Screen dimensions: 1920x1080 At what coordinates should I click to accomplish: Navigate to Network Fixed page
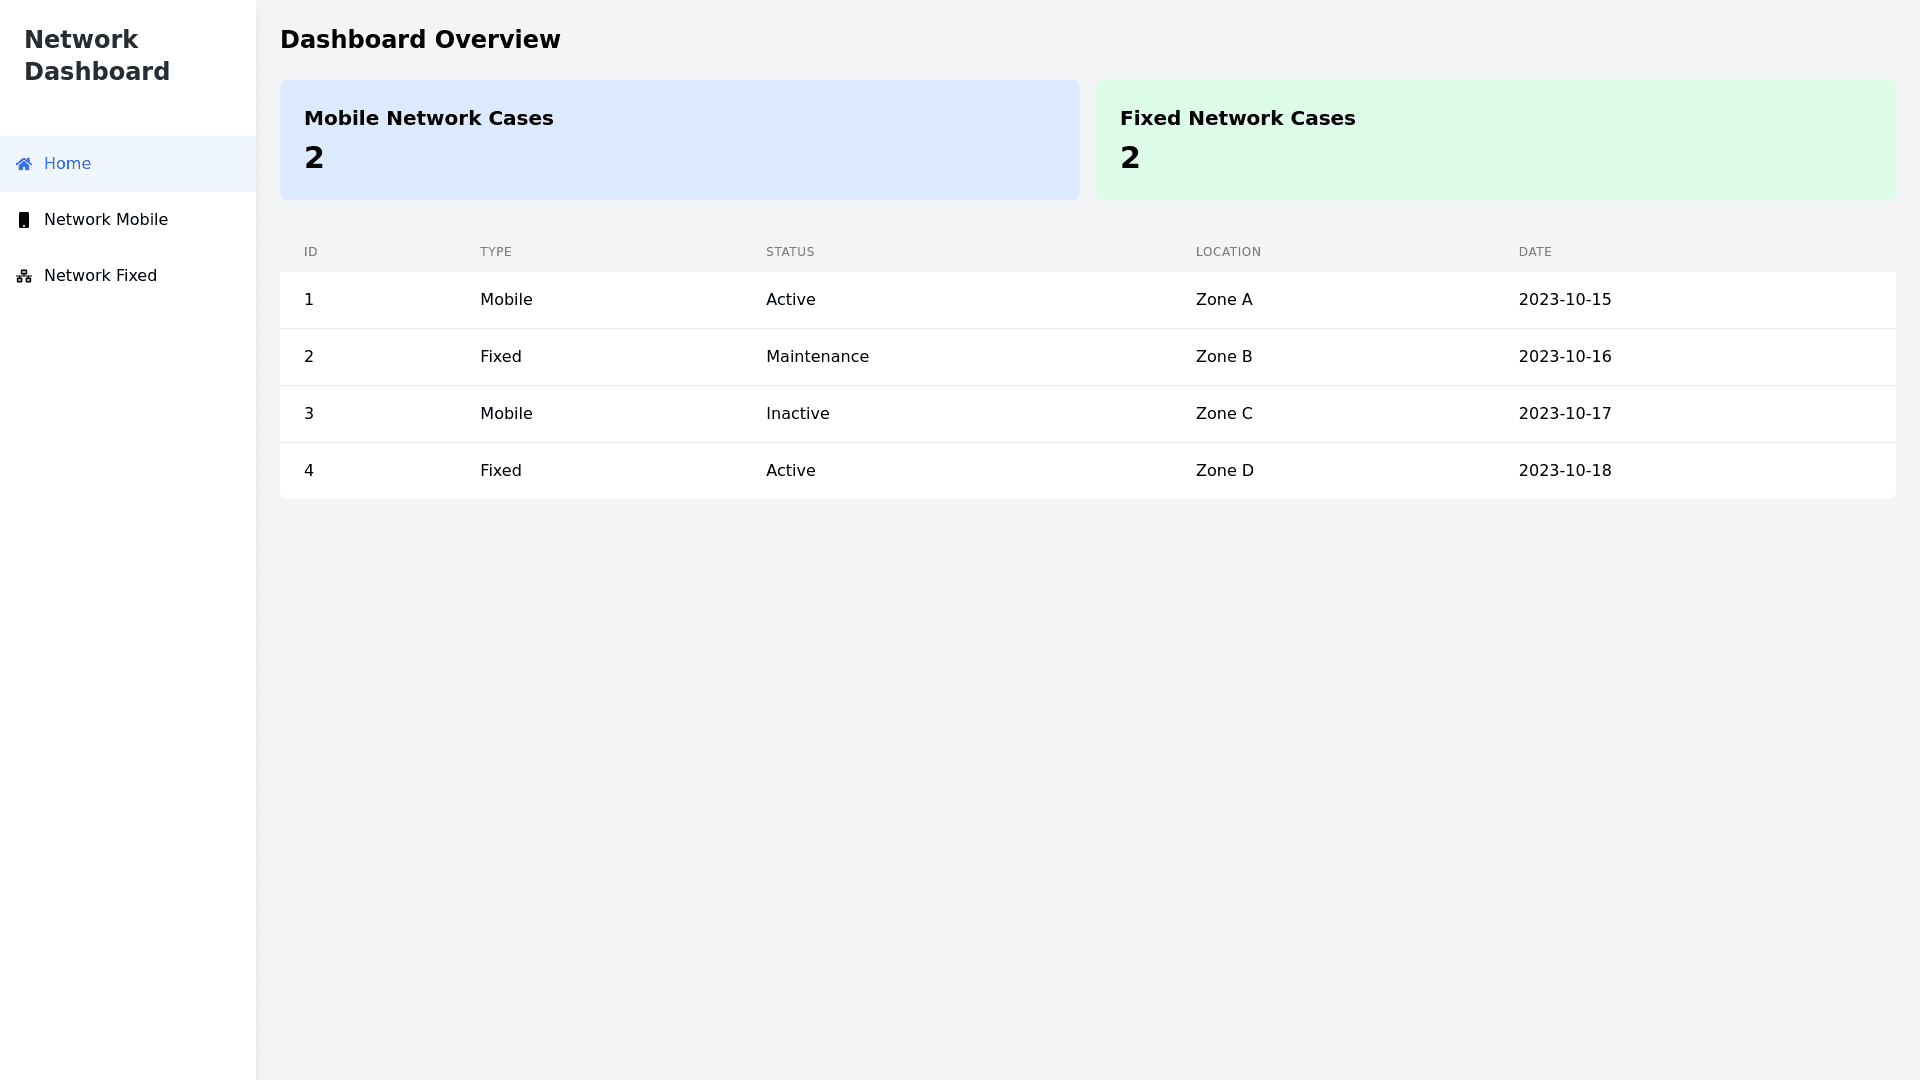coord(100,276)
